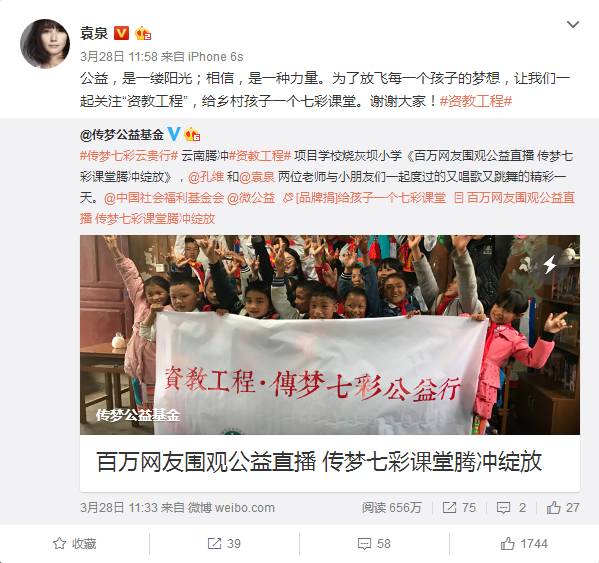
Task: Open the 百万网友围观公益直播 article card title
Action: coord(319,462)
